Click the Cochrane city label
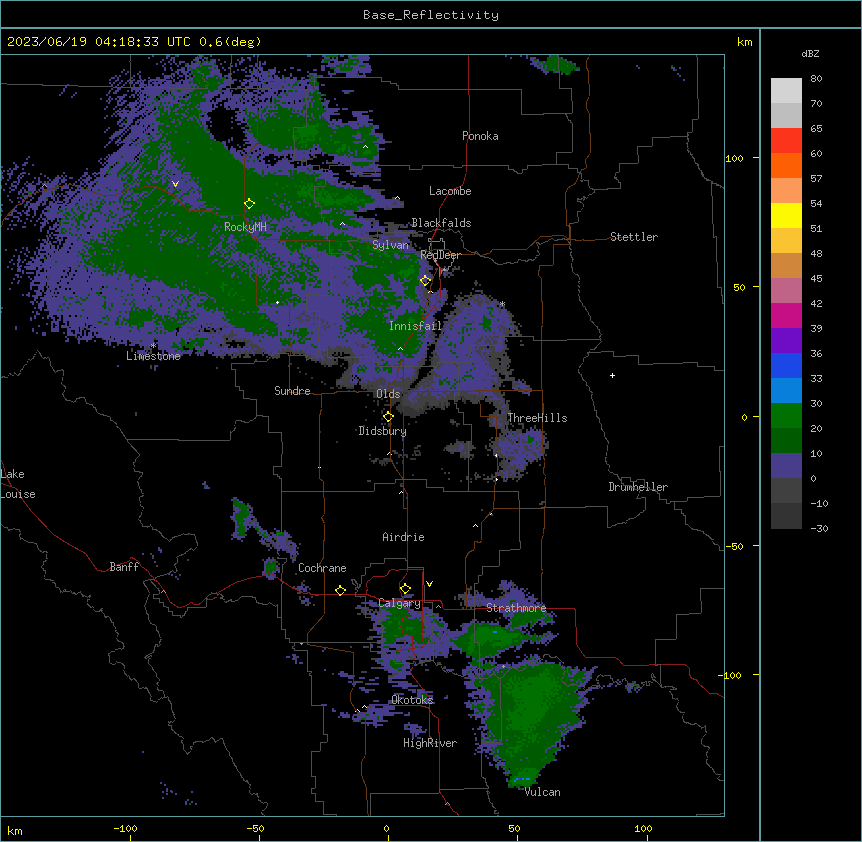The width and height of the screenshot is (862, 842). pos(322,568)
